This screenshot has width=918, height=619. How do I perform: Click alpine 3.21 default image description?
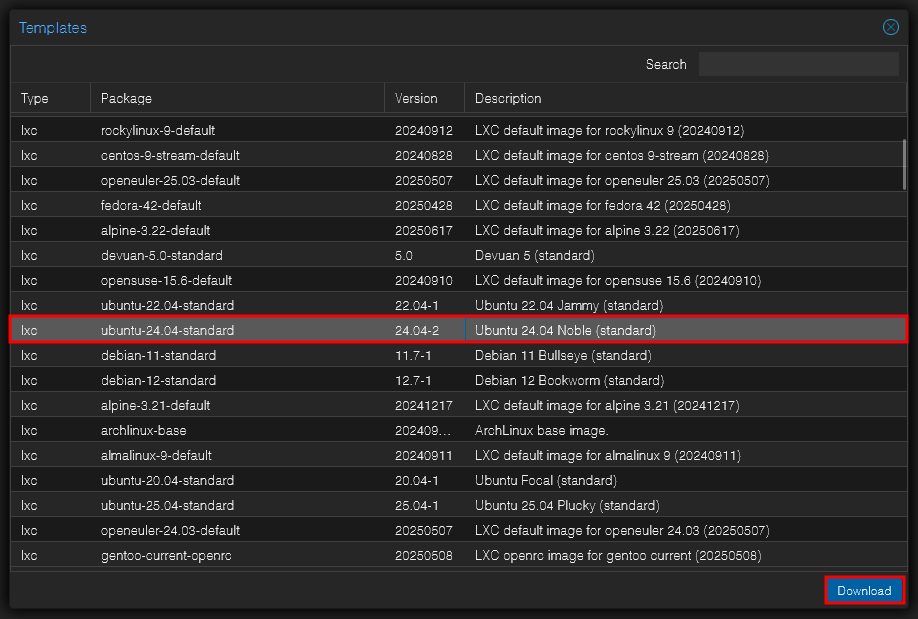pos(607,405)
